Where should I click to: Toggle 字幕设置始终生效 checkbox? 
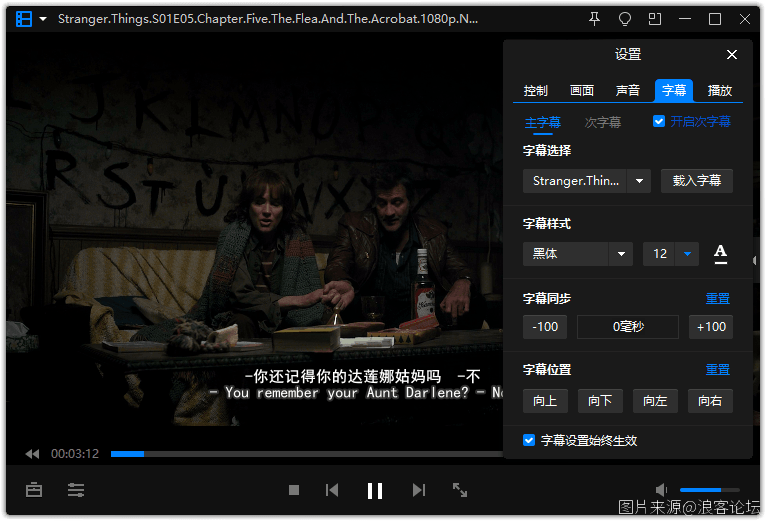coord(529,440)
